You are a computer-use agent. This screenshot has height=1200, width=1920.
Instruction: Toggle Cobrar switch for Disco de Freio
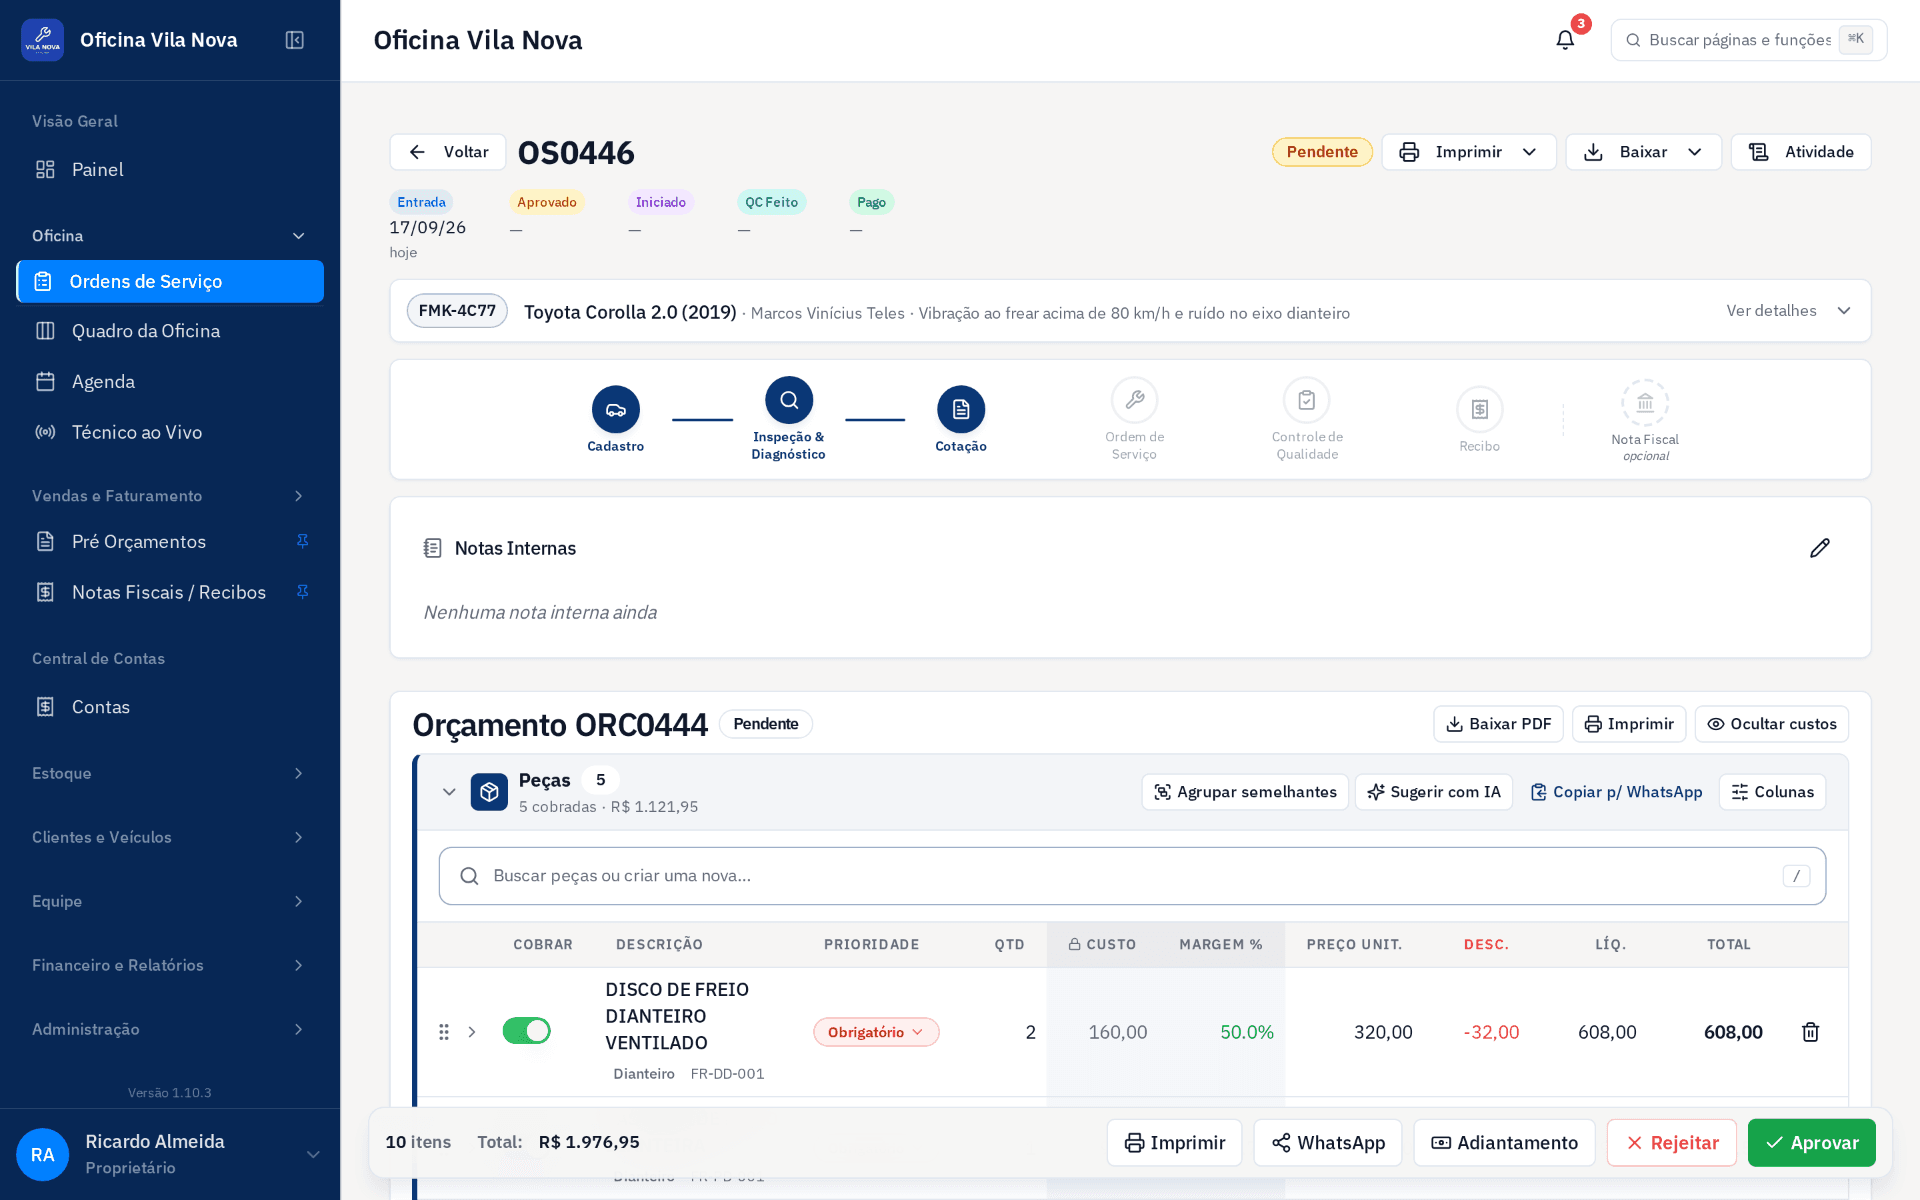pyautogui.click(x=526, y=1031)
